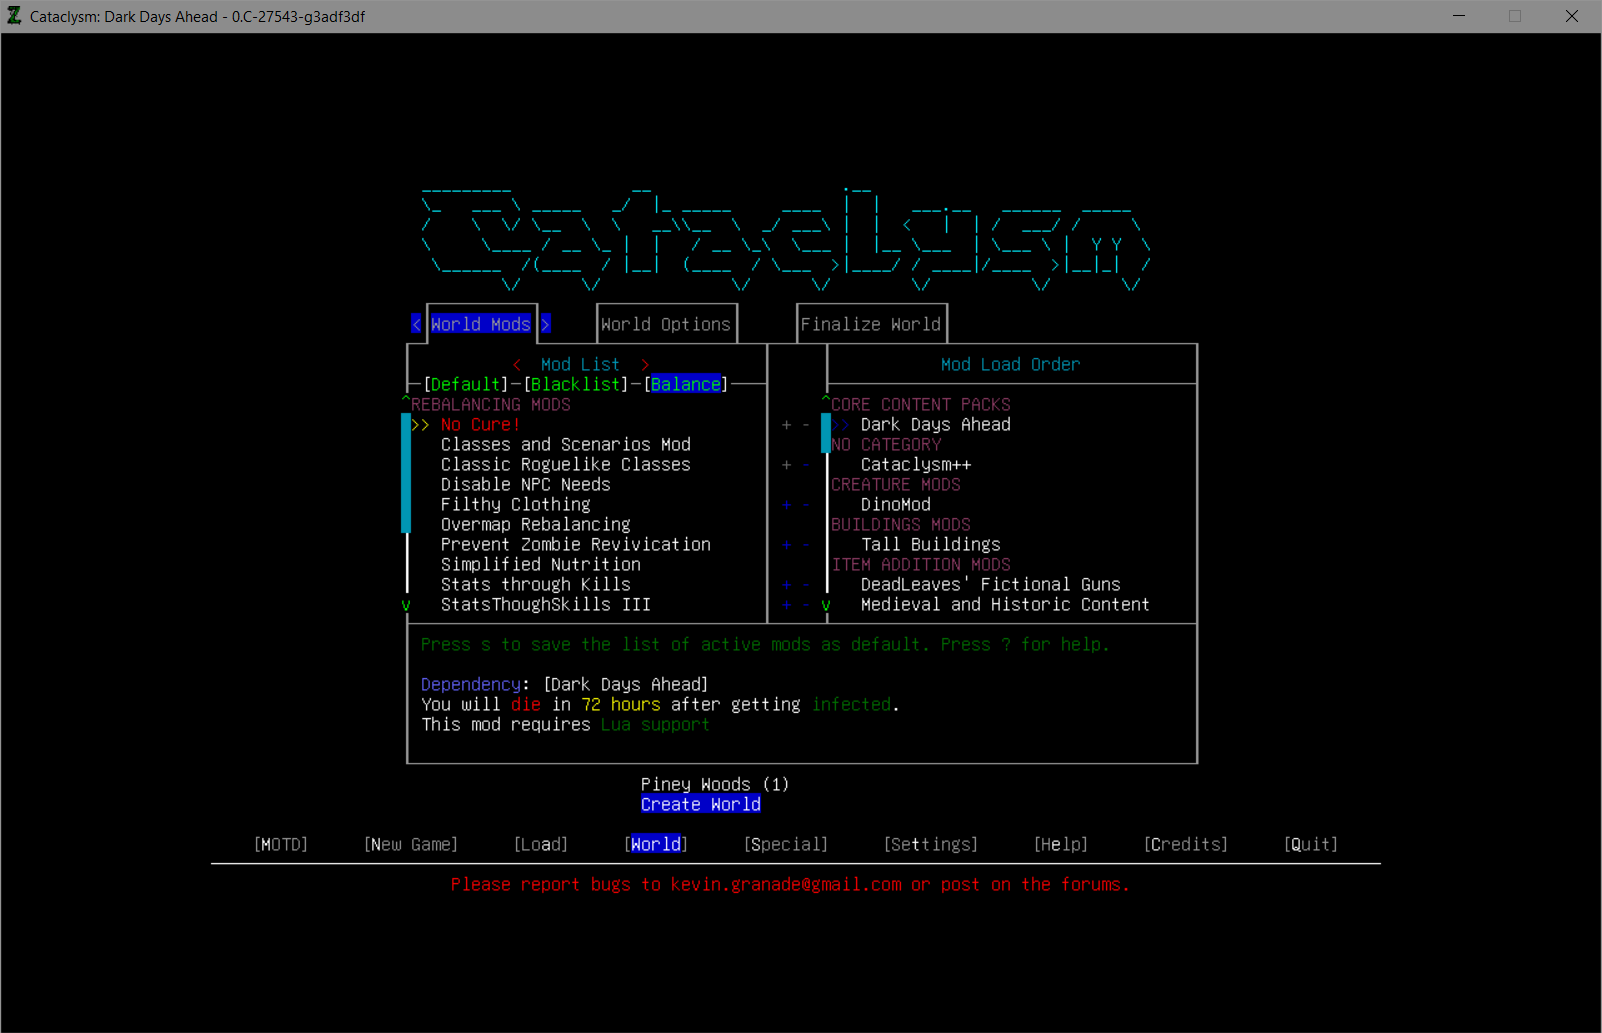Screen dimensions: 1602x1033
Task: Open the World Options tab
Action: (666, 324)
